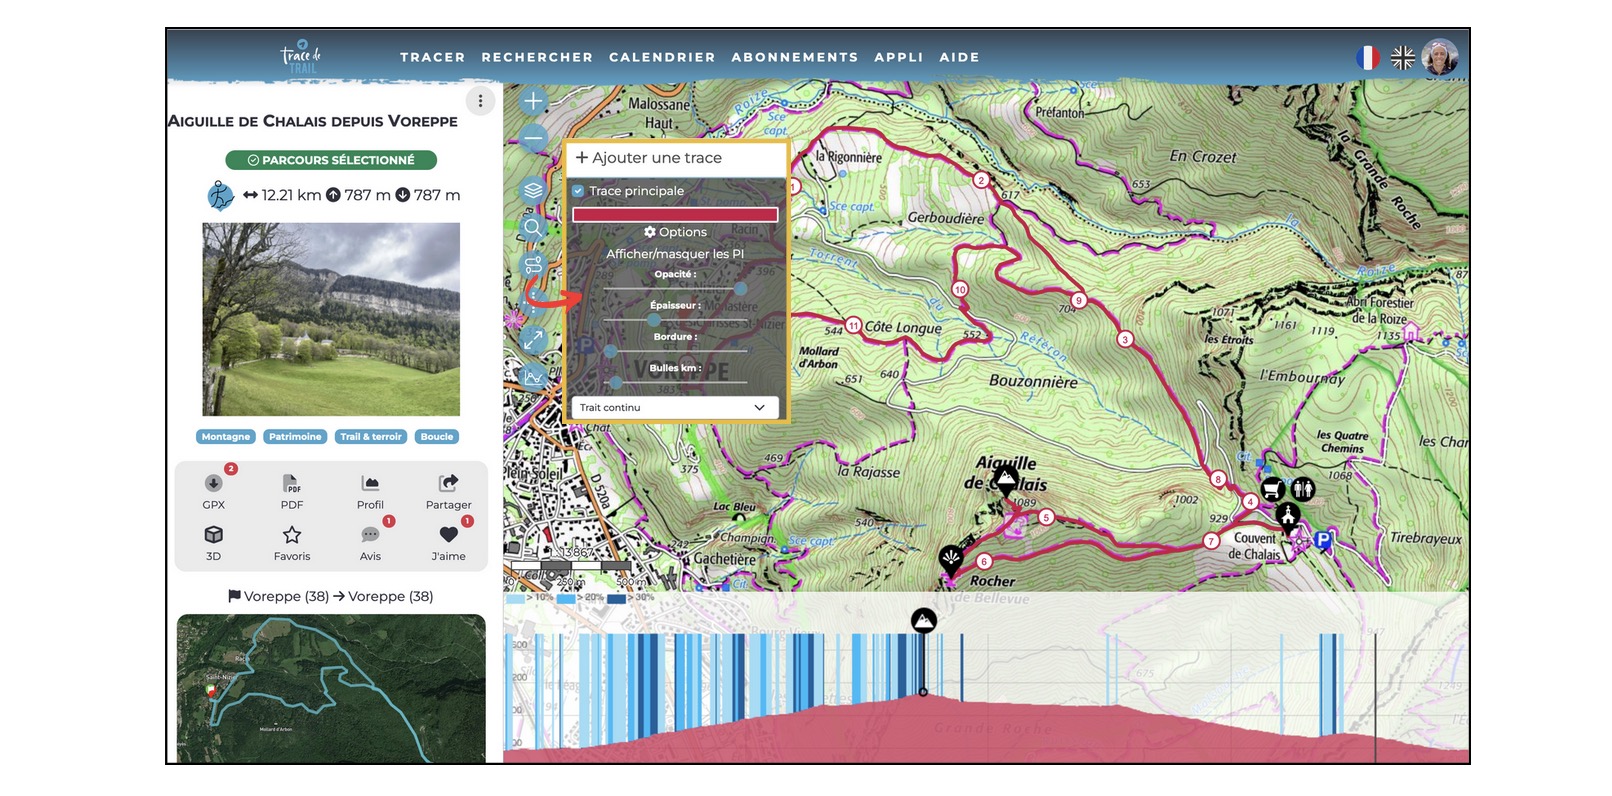1612x796 pixels.
Task: Toggle map fullscreen mode
Action: [533, 340]
